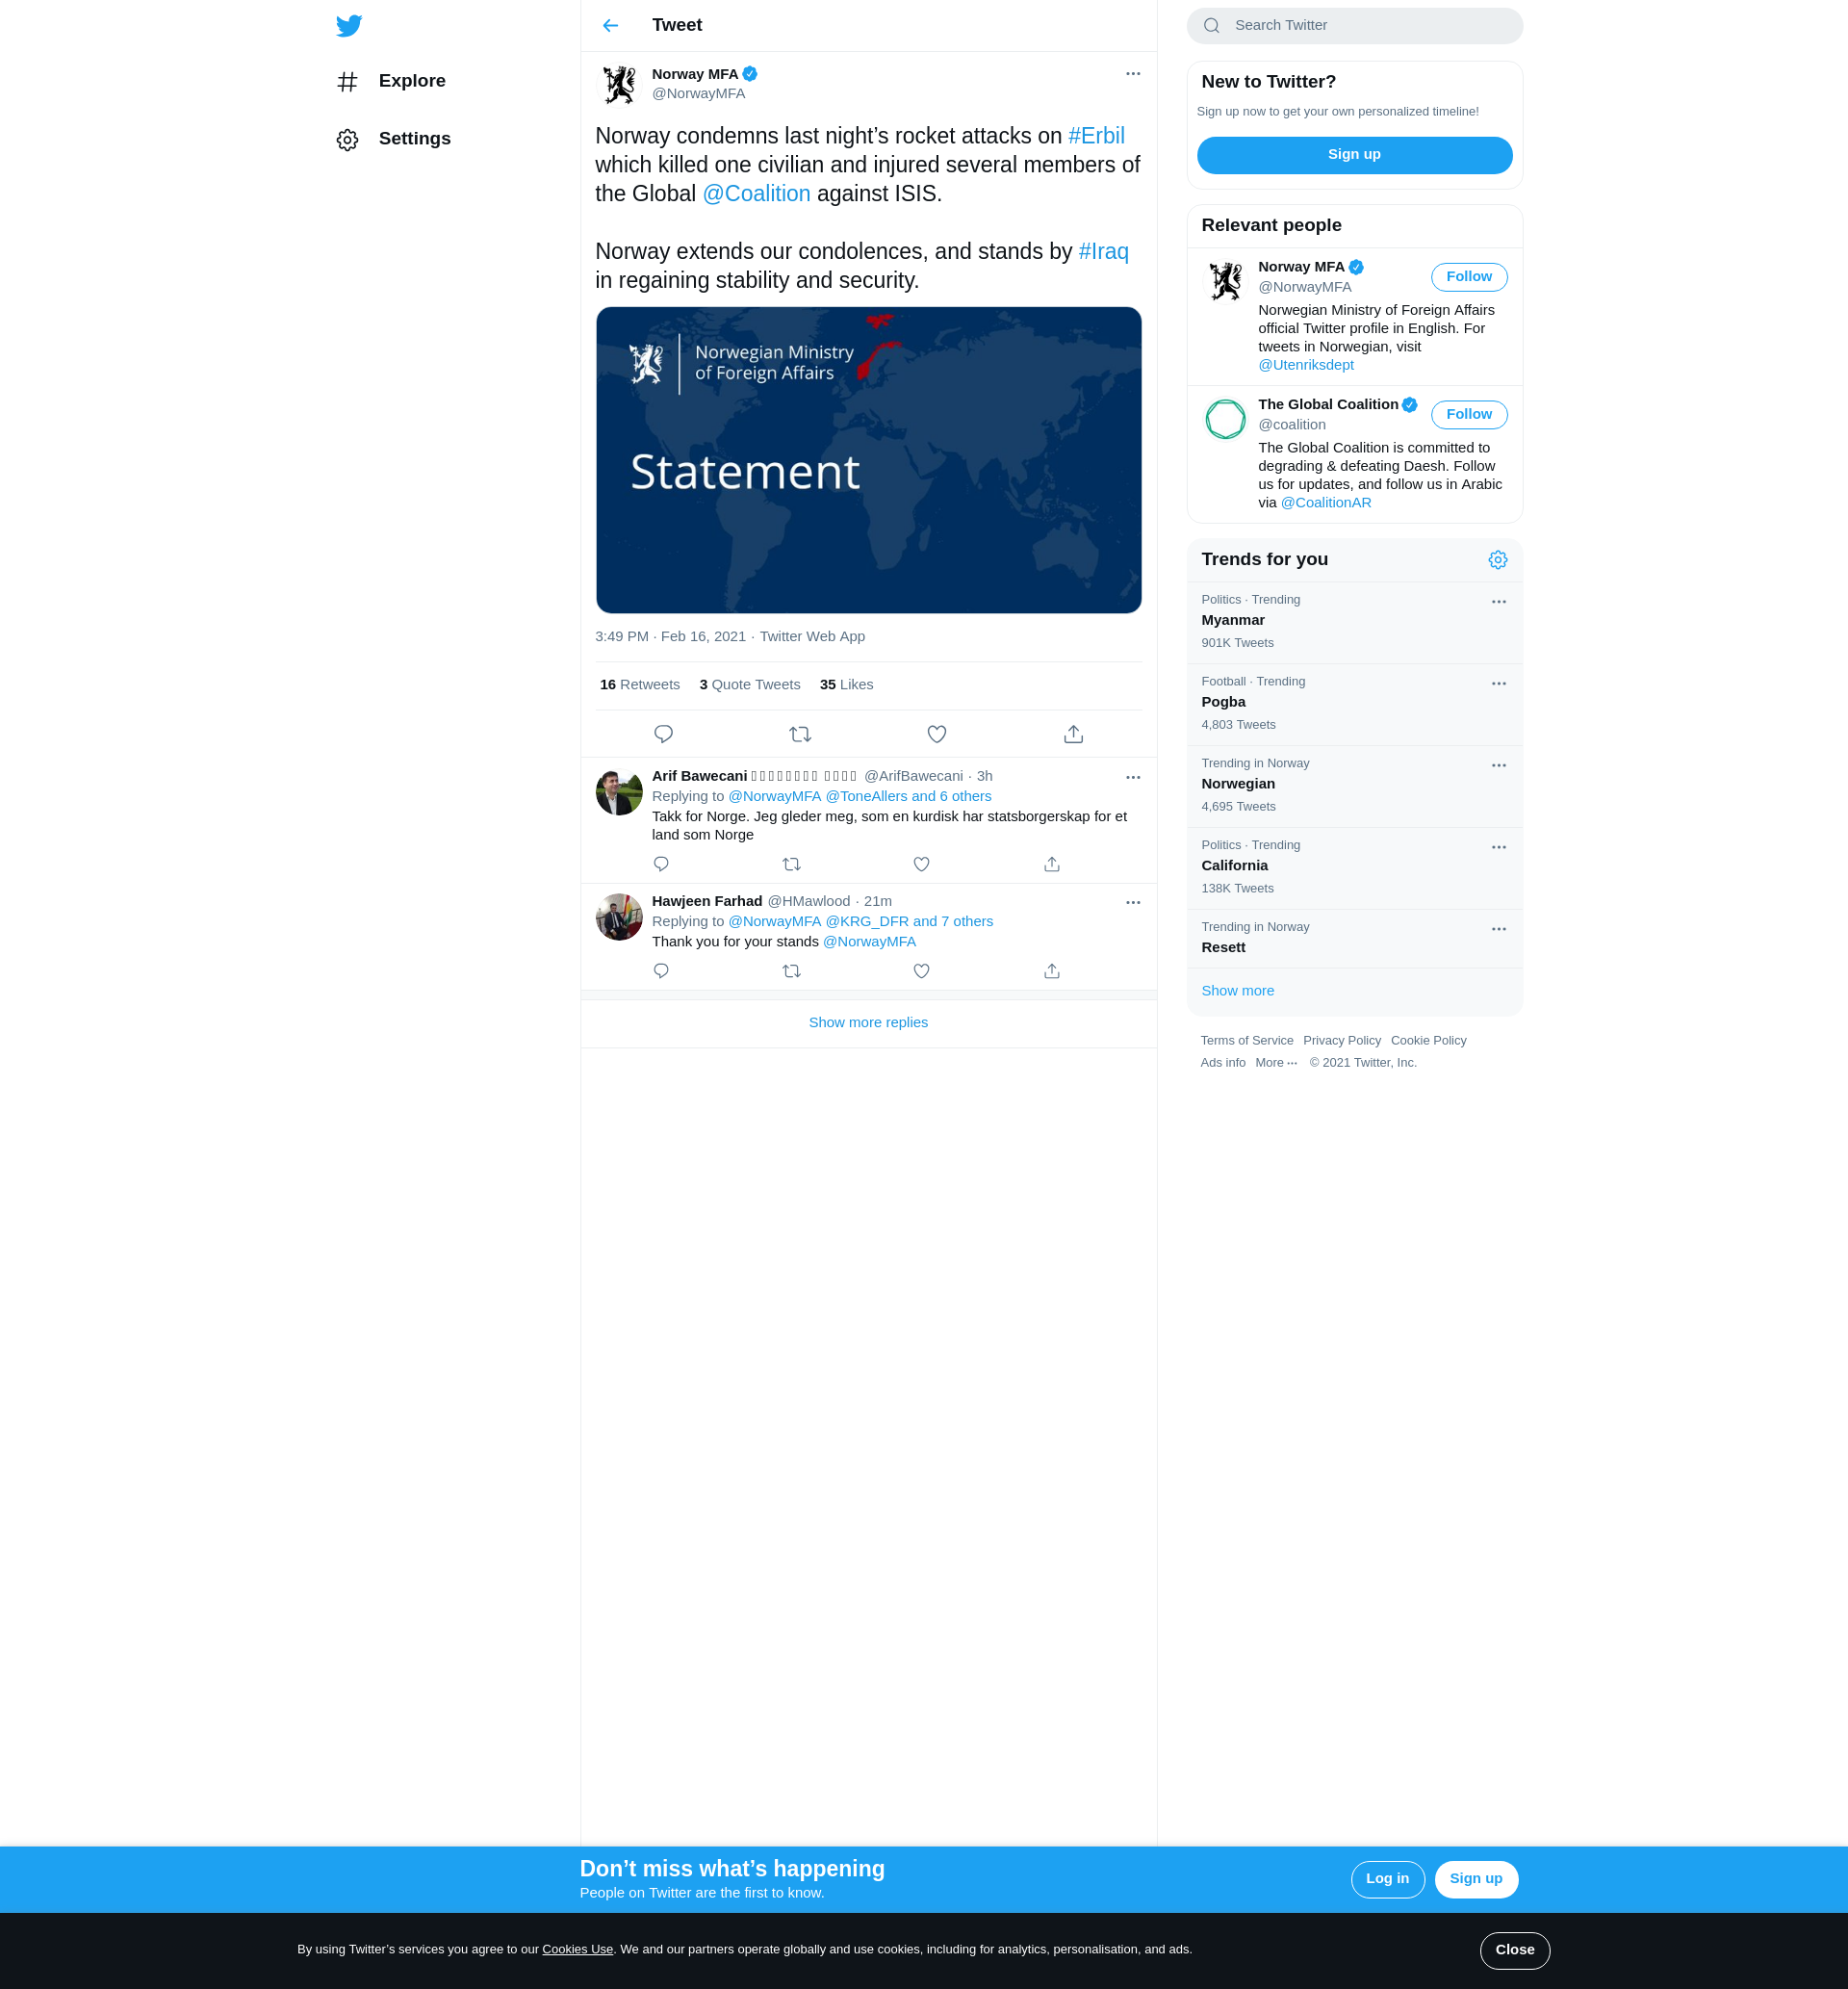1848x1989 pixels.
Task: Open more options on main tweet
Action: tap(1132, 74)
